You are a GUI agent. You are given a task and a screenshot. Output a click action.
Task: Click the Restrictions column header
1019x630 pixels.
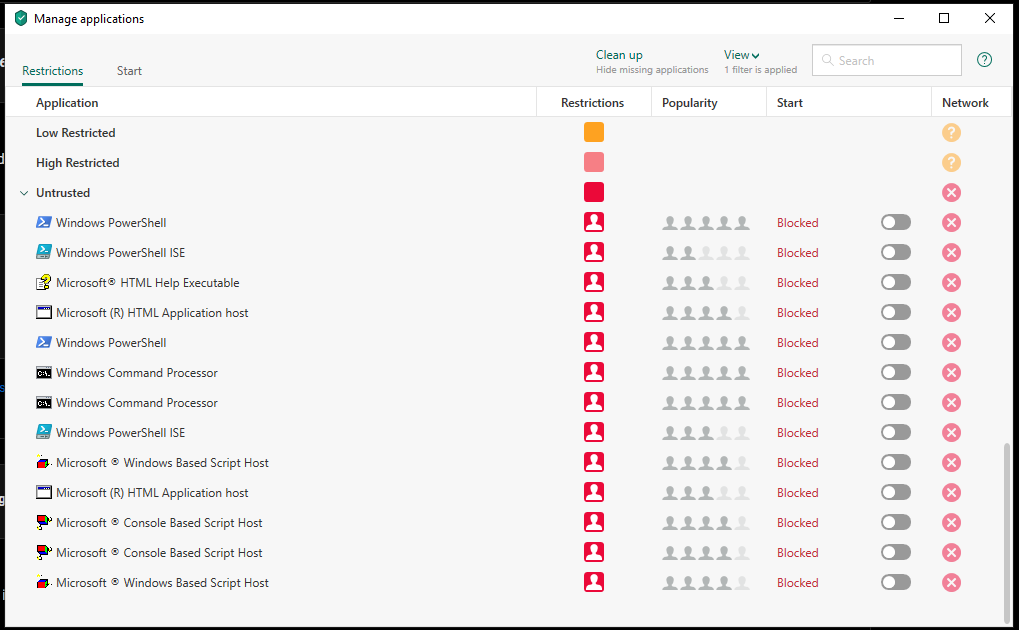pos(592,103)
